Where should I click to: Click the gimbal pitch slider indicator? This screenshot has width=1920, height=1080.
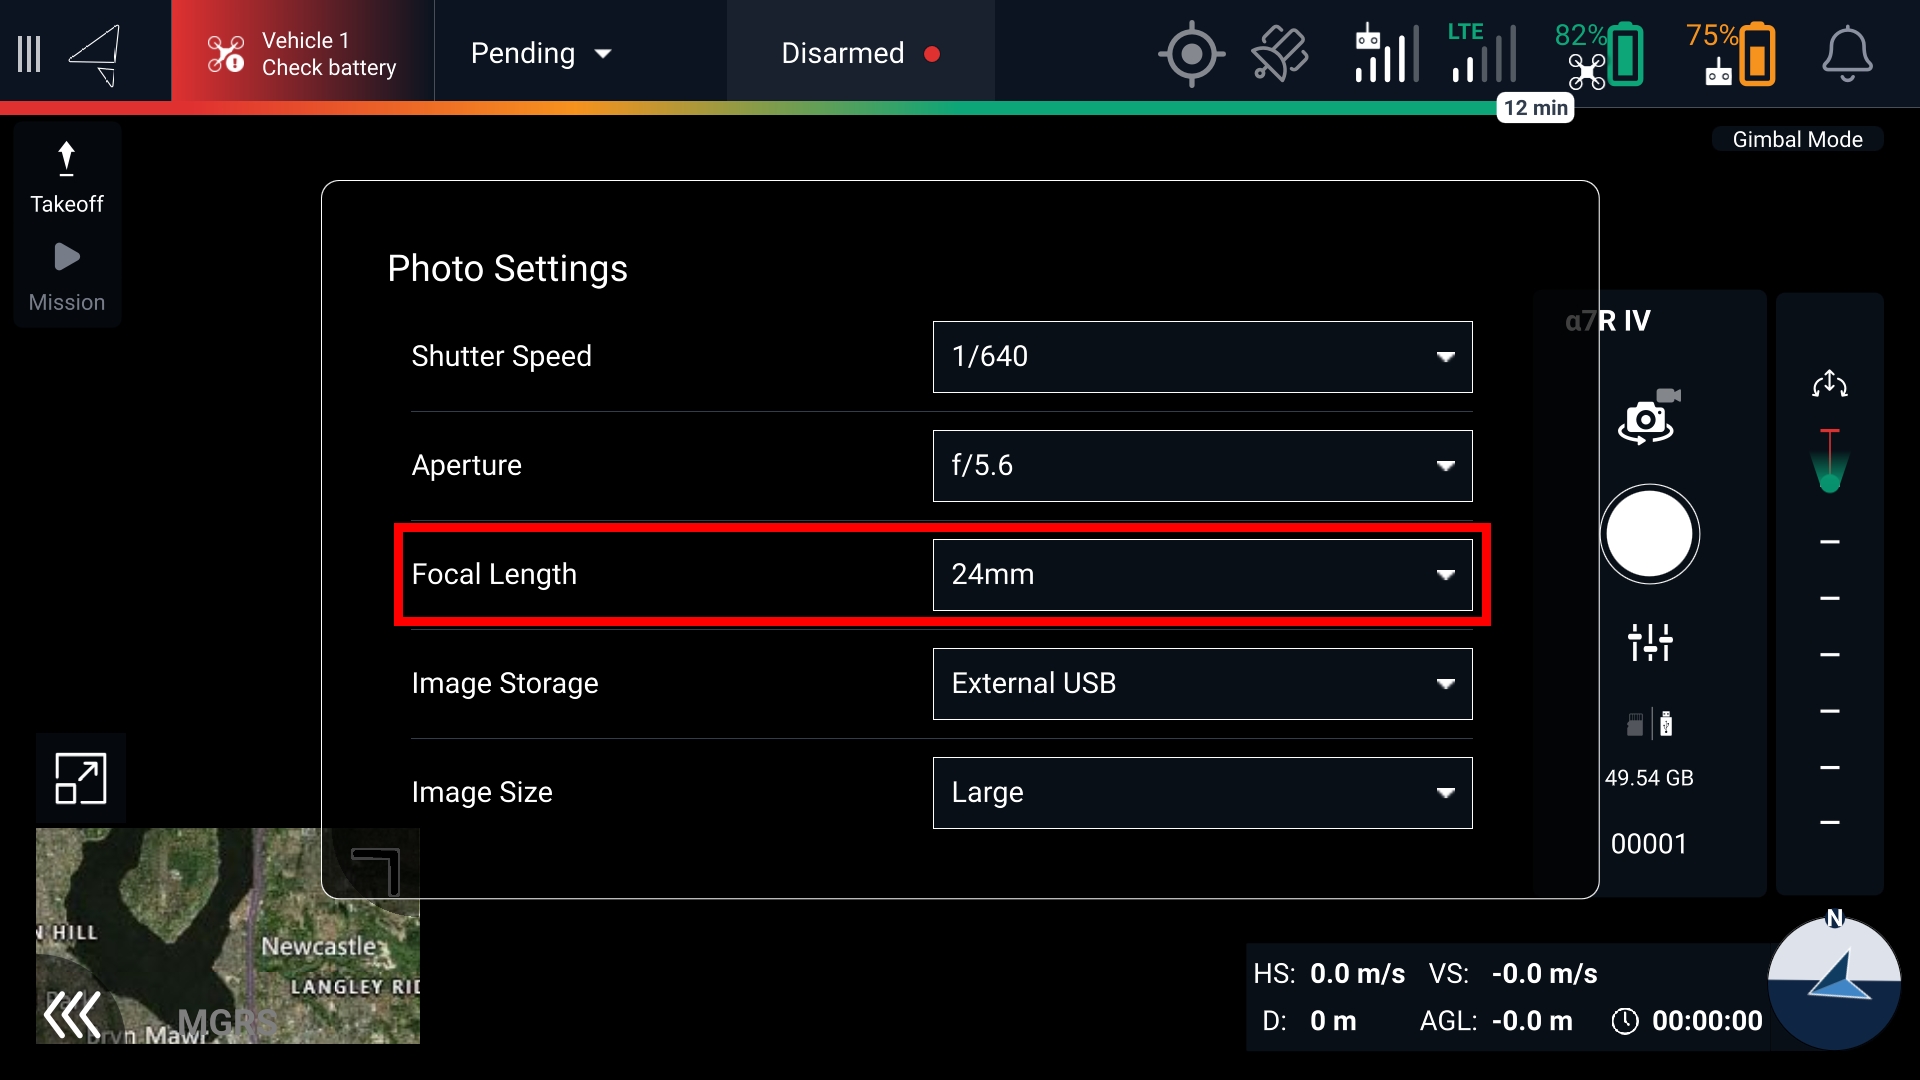point(1830,463)
